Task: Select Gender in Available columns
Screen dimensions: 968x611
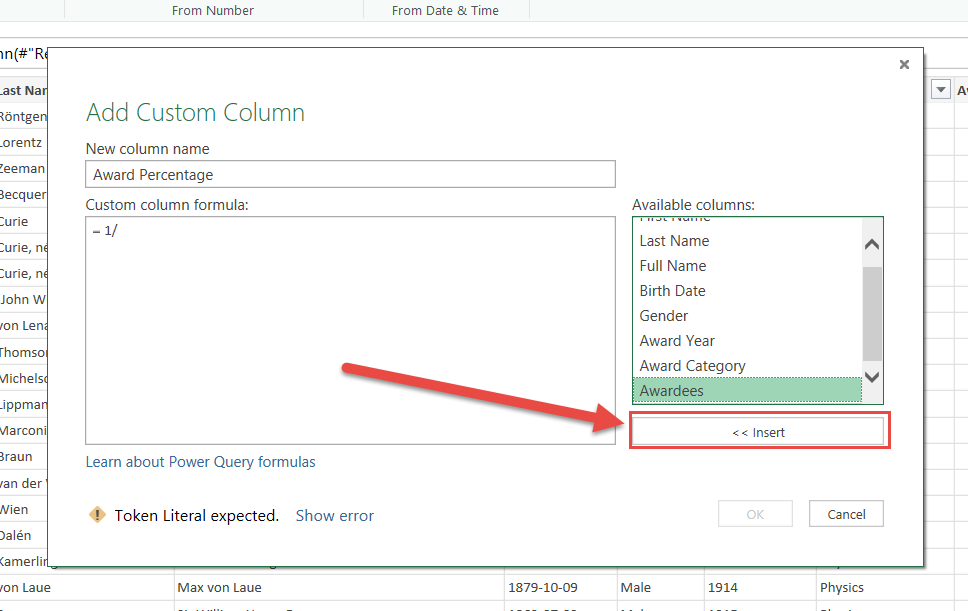Action: [664, 316]
